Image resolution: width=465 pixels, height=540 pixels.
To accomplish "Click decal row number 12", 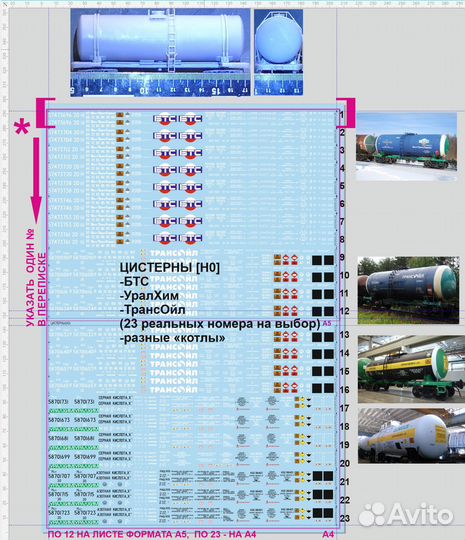I will pos(344,311).
